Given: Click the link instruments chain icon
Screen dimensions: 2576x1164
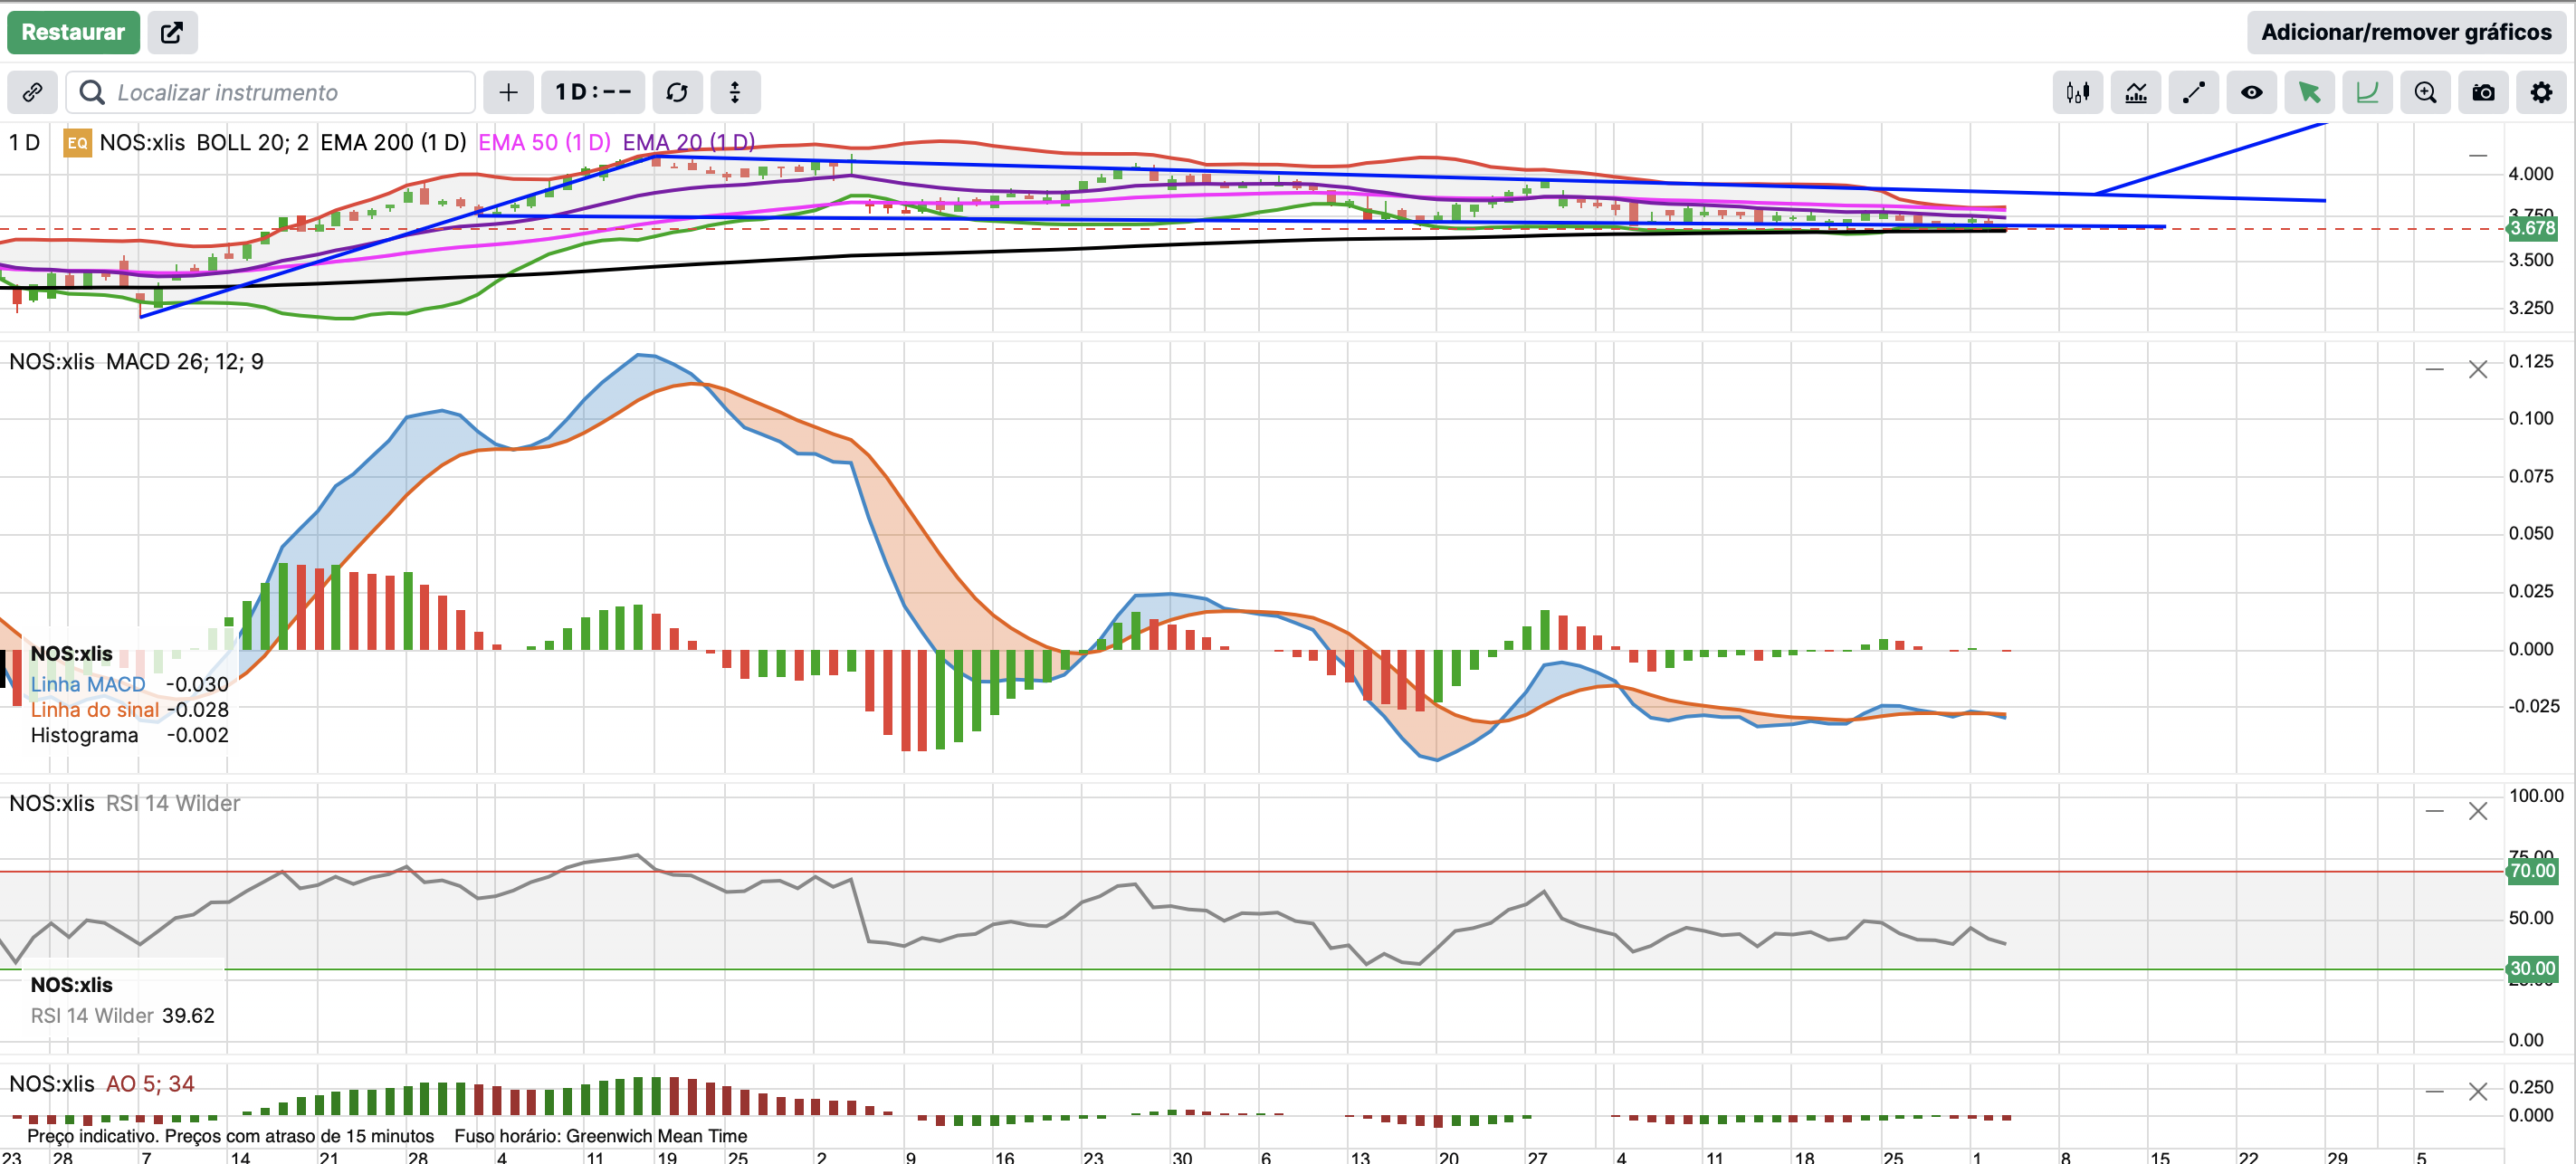Looking at the screenshot, I should 32,93.
